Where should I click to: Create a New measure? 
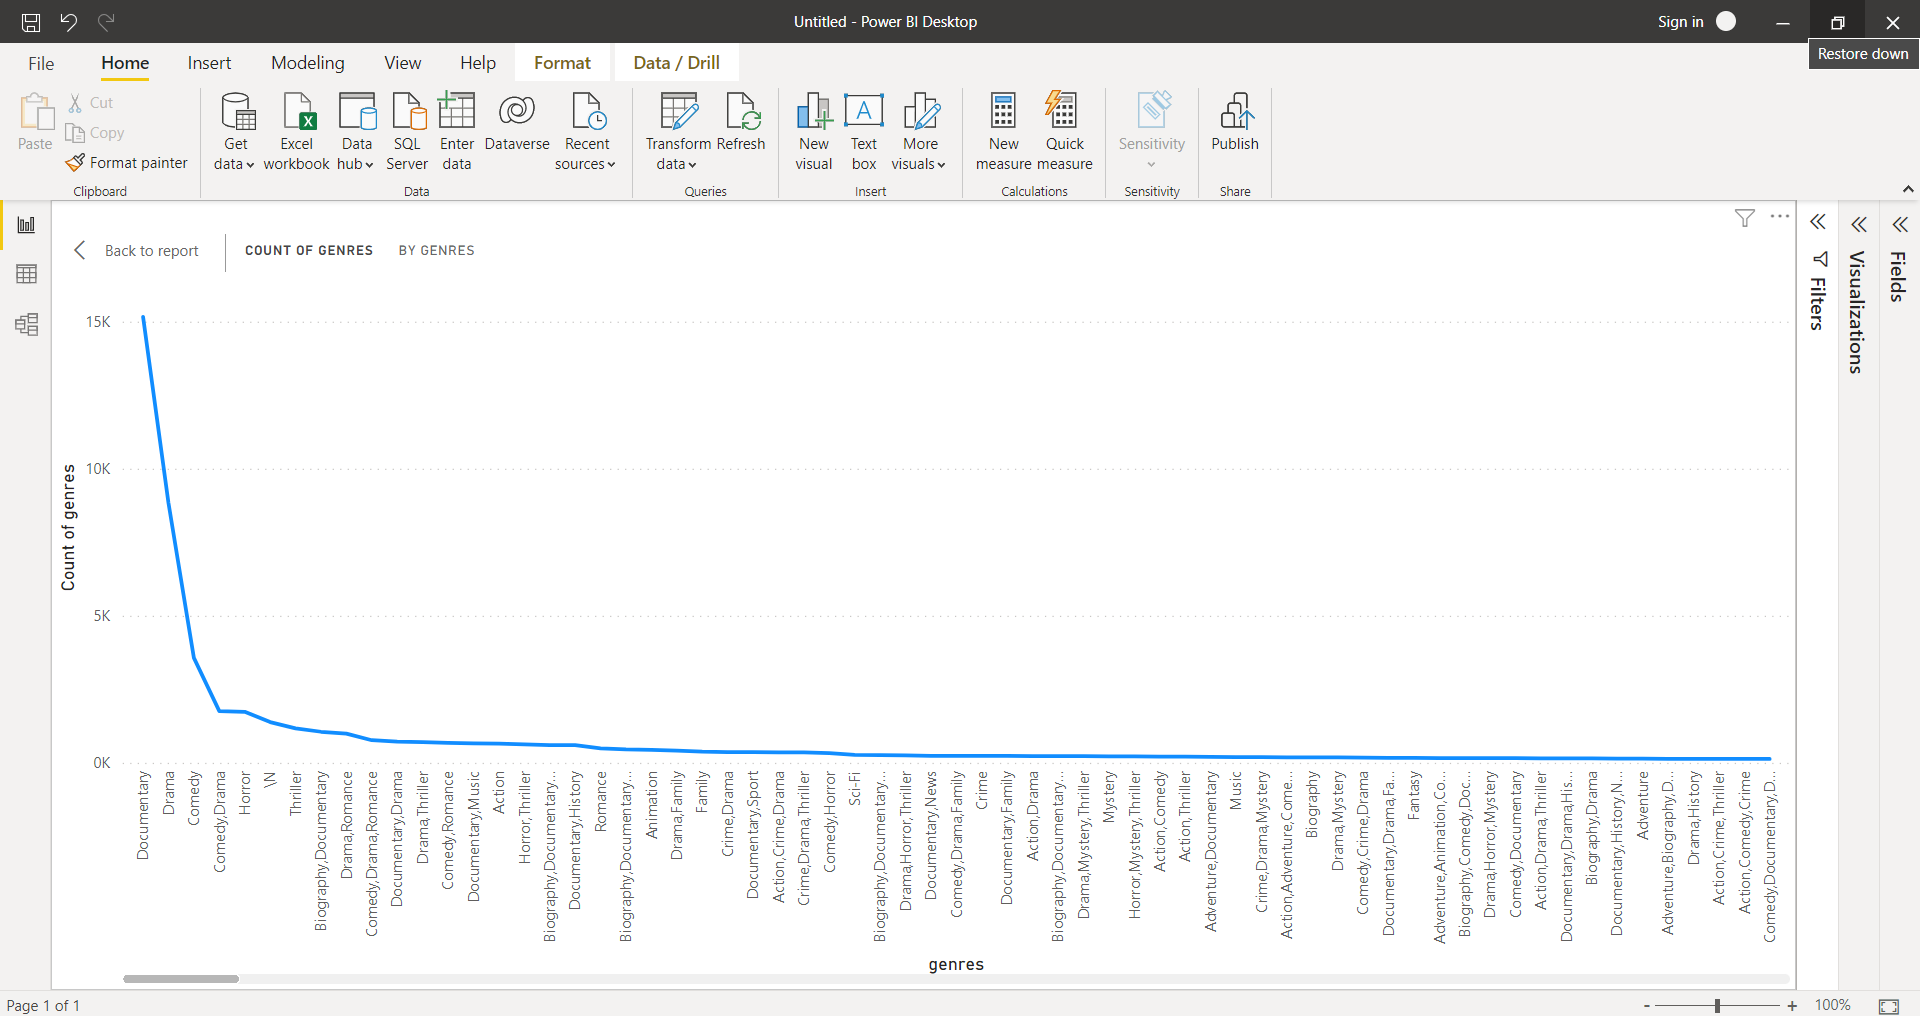pyautogui.click(x=1003, y=130)
